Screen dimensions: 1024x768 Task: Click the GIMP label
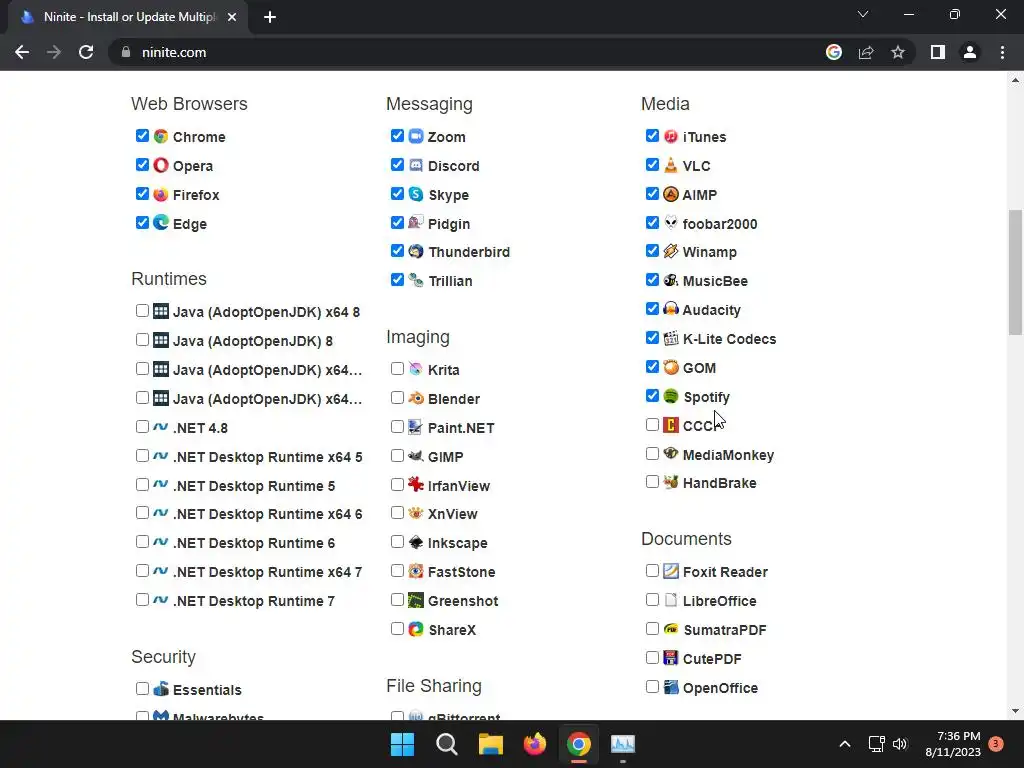click(x=445, y=456)
